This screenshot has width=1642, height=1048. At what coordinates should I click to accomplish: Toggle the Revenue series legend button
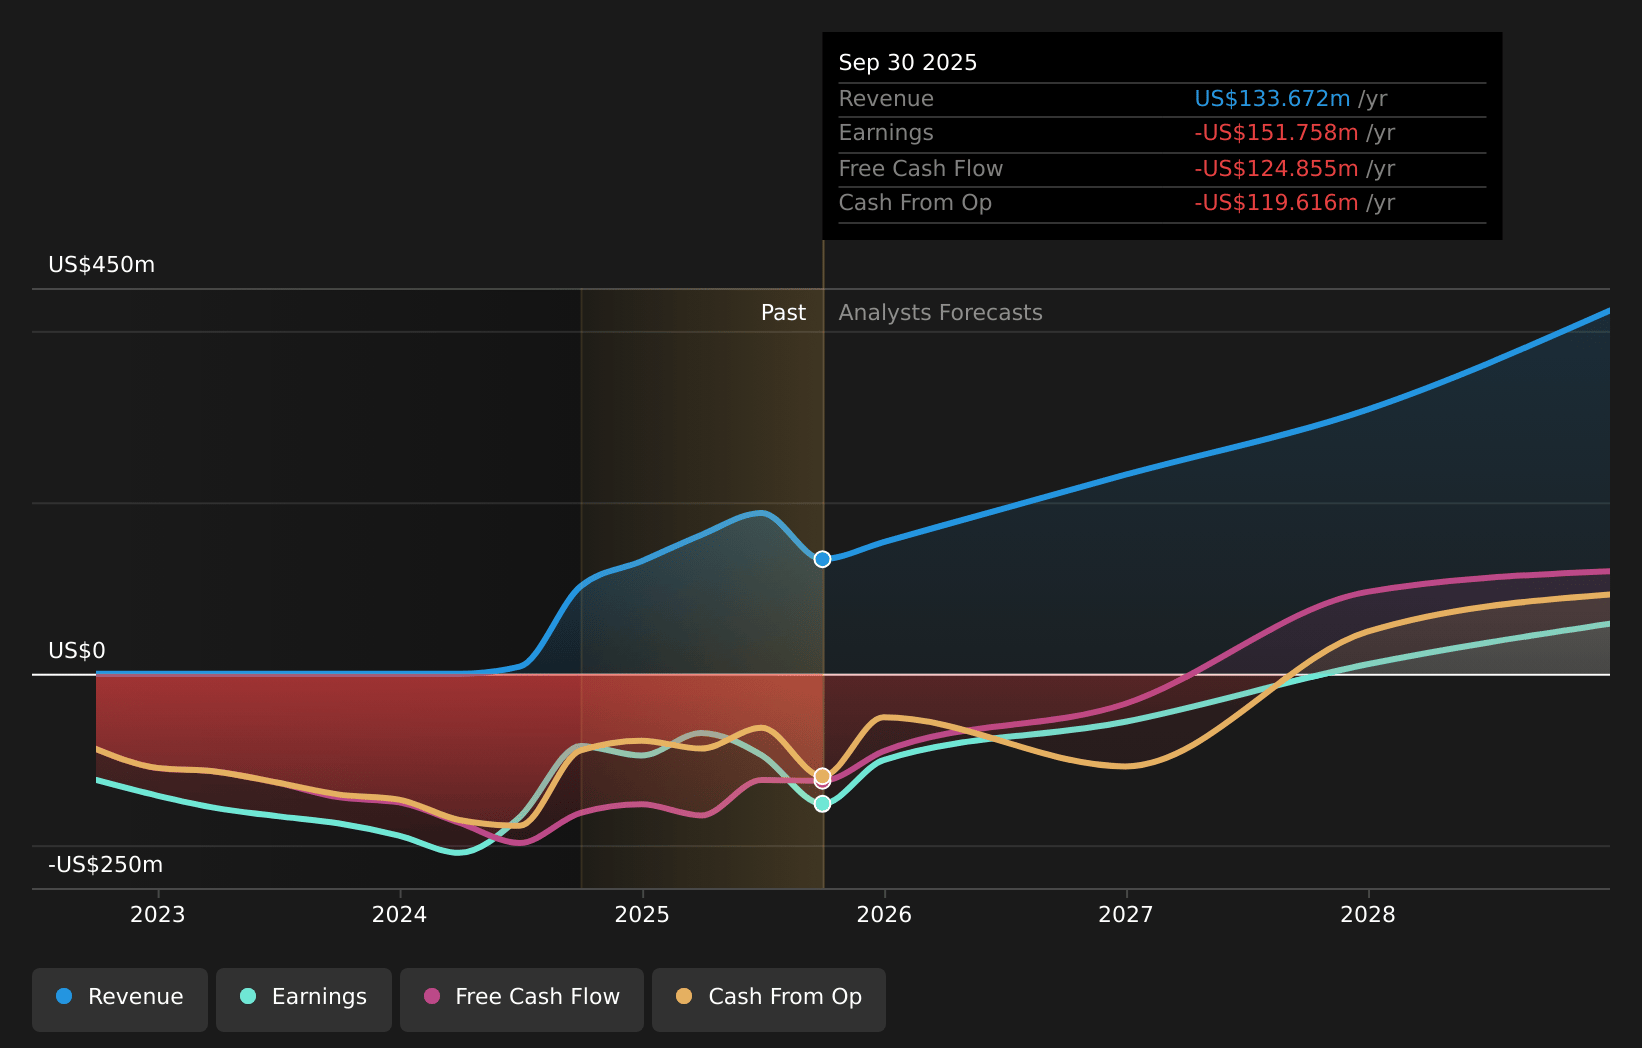coord(120,998)
